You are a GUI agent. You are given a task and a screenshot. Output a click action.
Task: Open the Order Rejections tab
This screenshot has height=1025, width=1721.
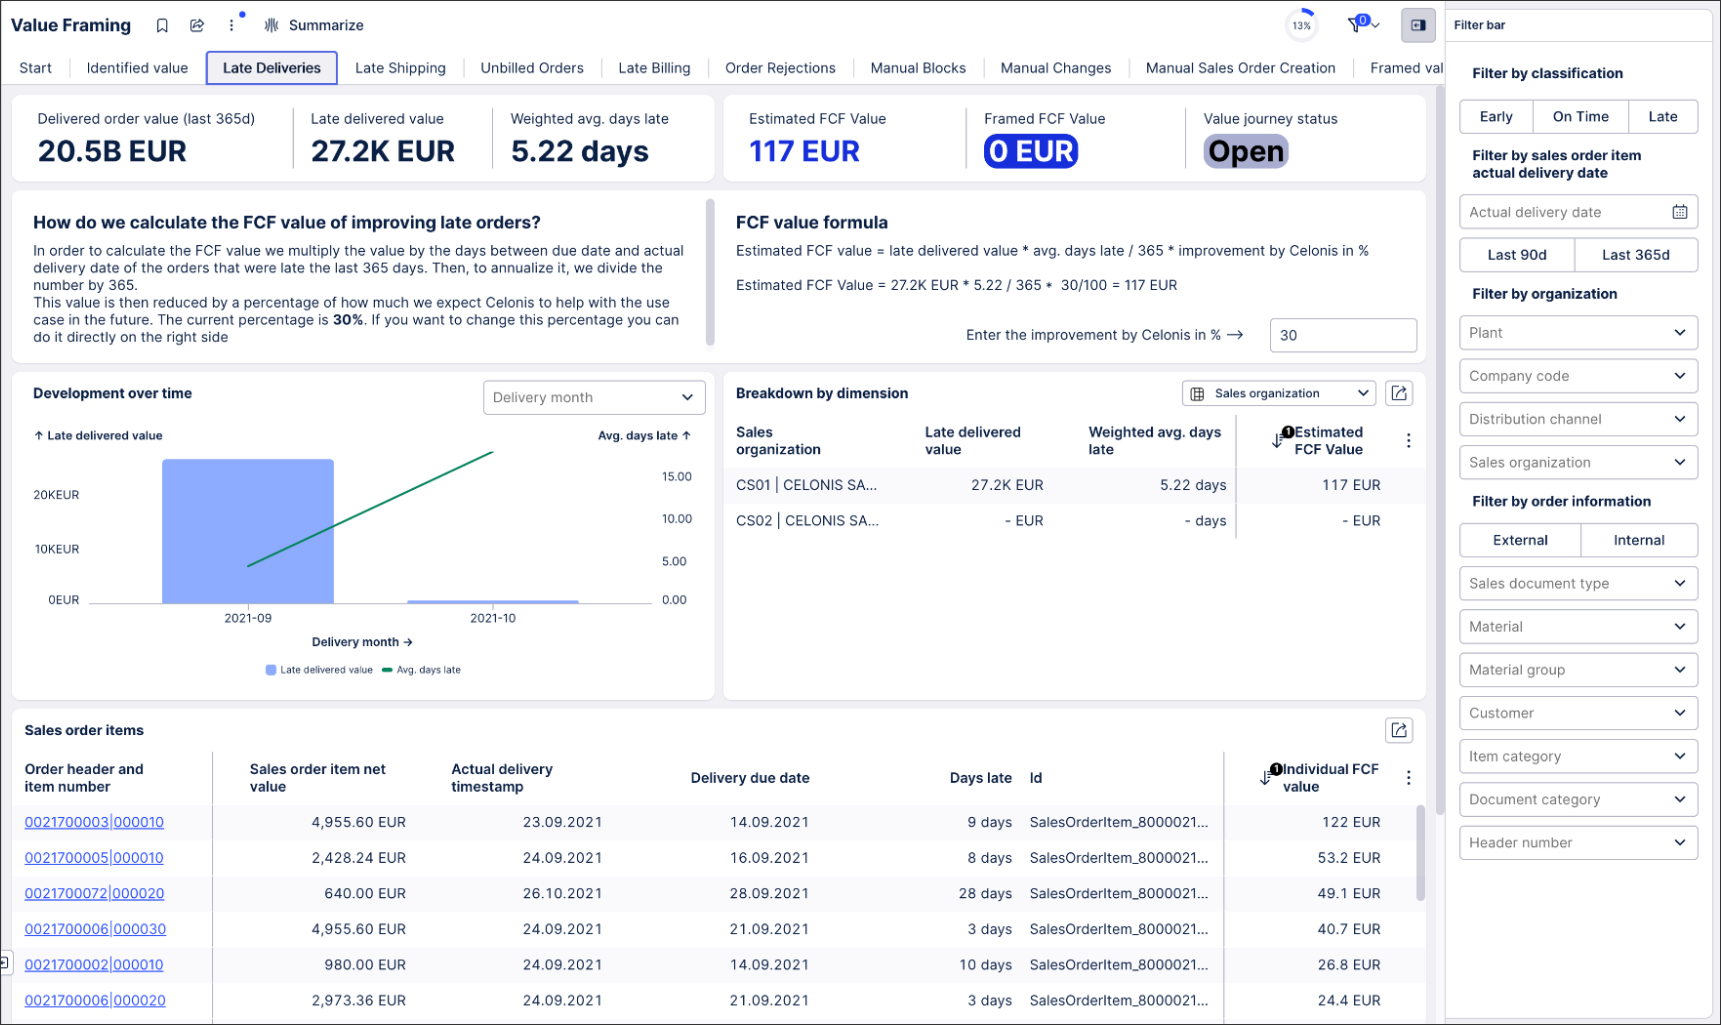(x=780, y=68)
